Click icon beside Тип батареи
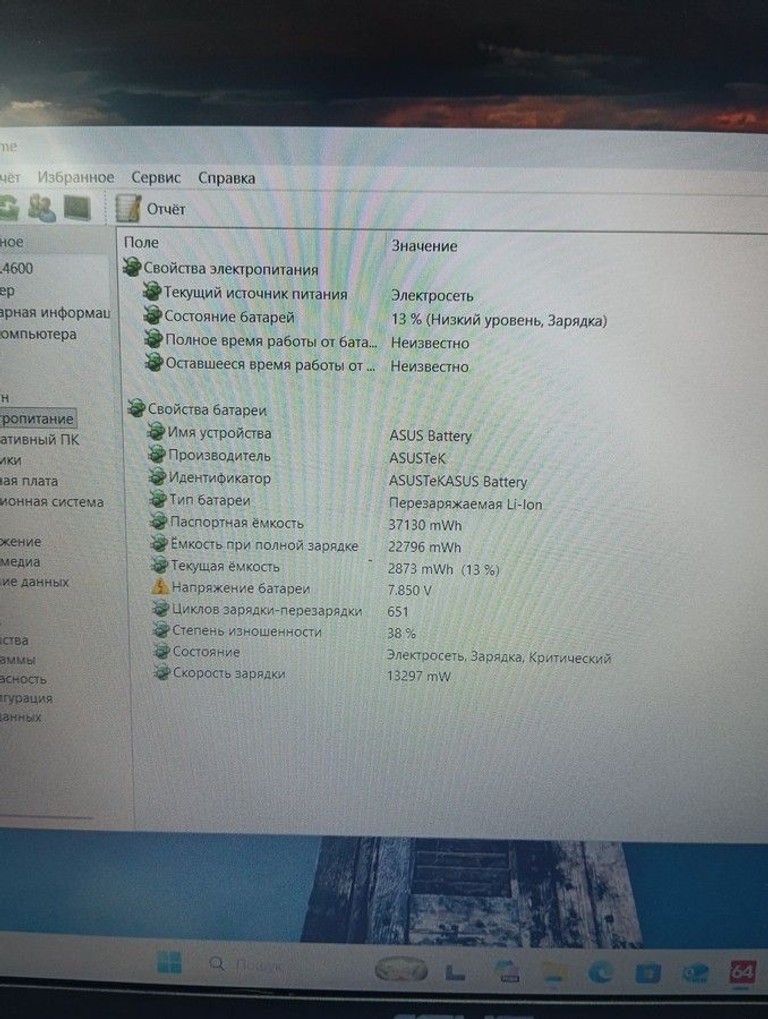Viewport: 768px width, 1019px height. pos(159,498)
